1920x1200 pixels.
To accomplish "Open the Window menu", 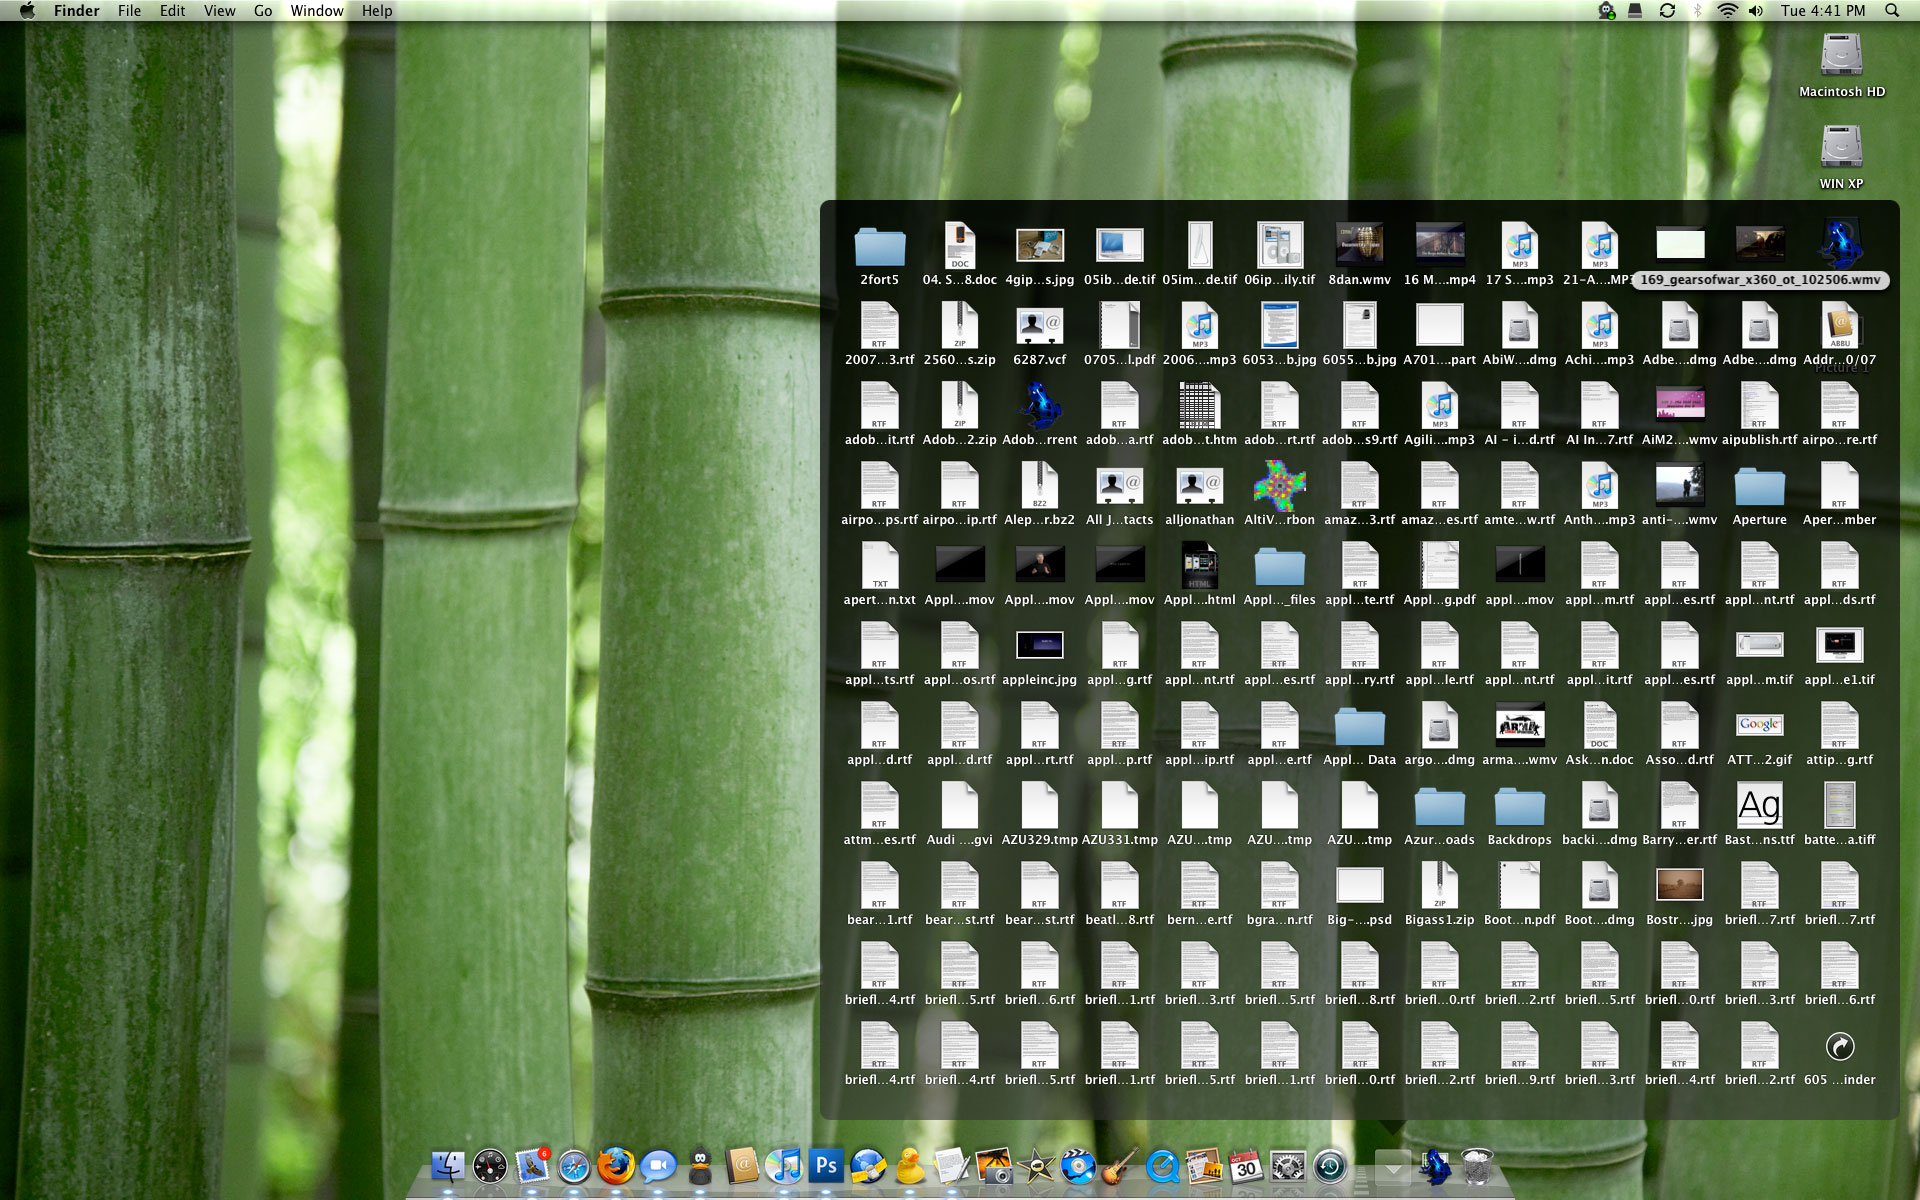I will click(x=316, y=11).
